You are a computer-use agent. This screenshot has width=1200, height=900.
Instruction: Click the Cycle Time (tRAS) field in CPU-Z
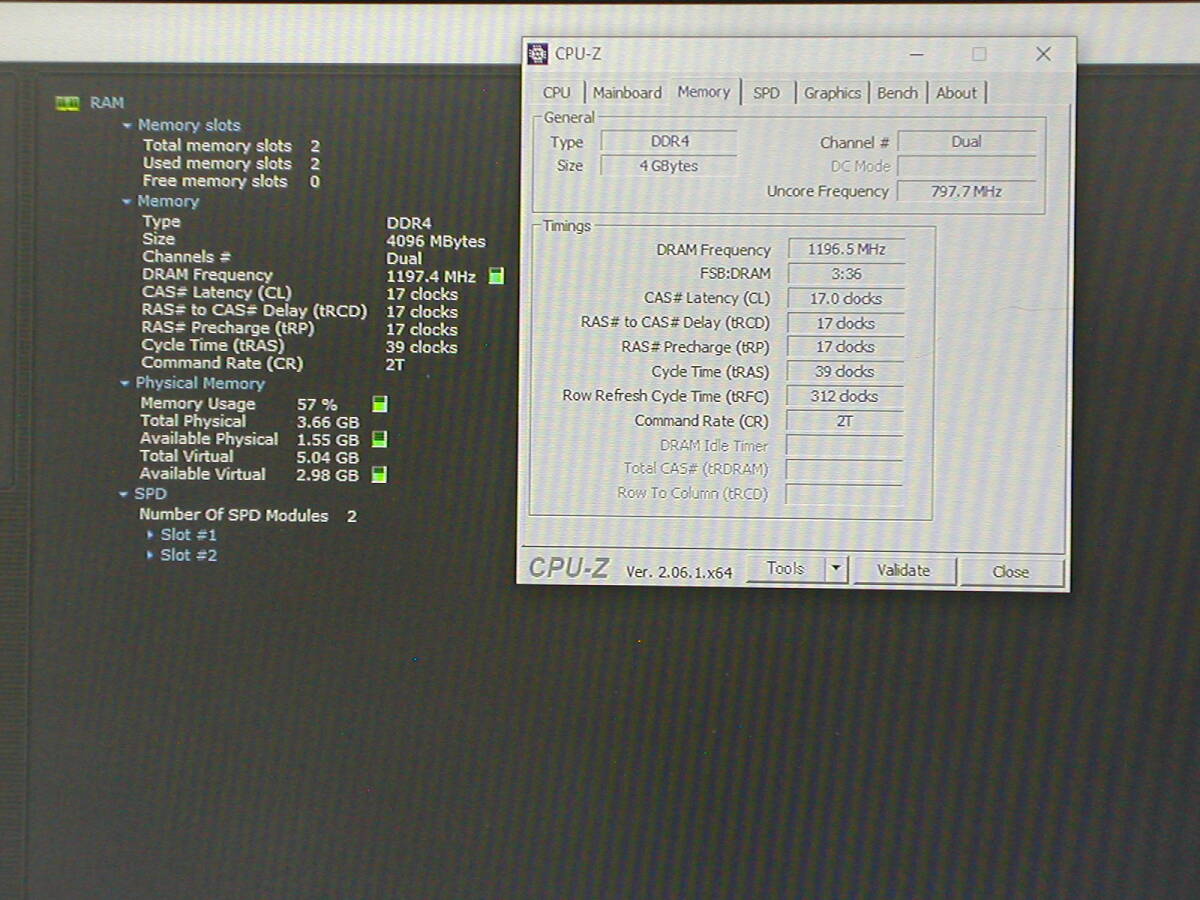(846, 372)
